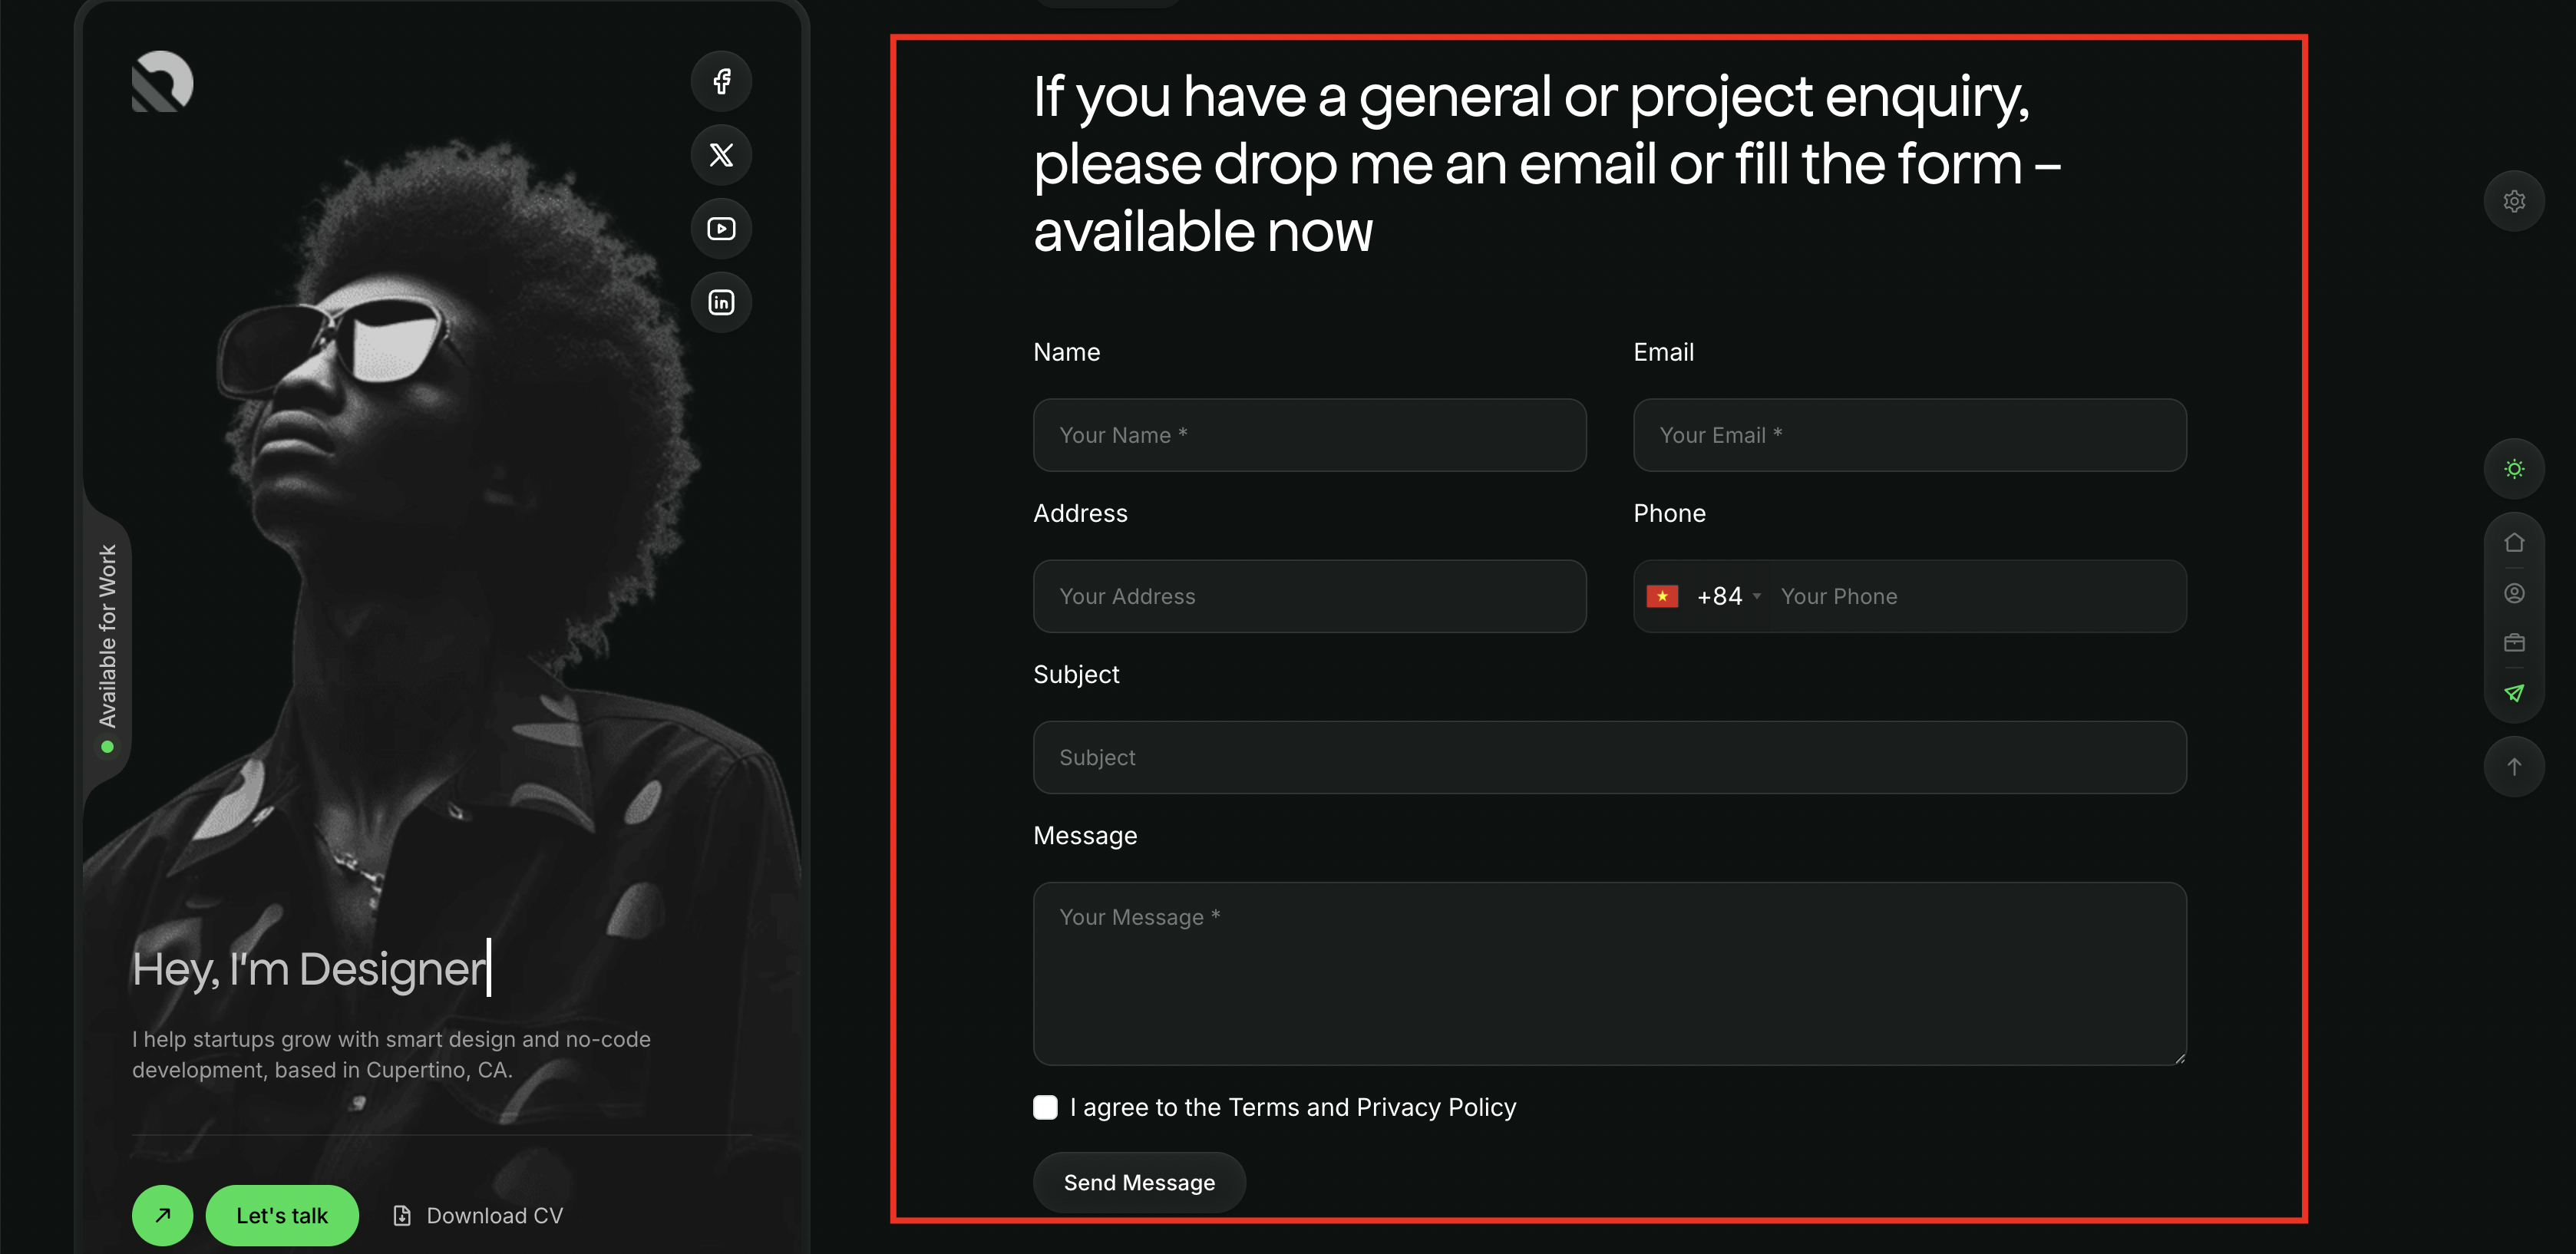Click the briefcase portfolio icon
Image resolution: width=2576 pixels, height=1254 pixels.
click(2513, 643)
